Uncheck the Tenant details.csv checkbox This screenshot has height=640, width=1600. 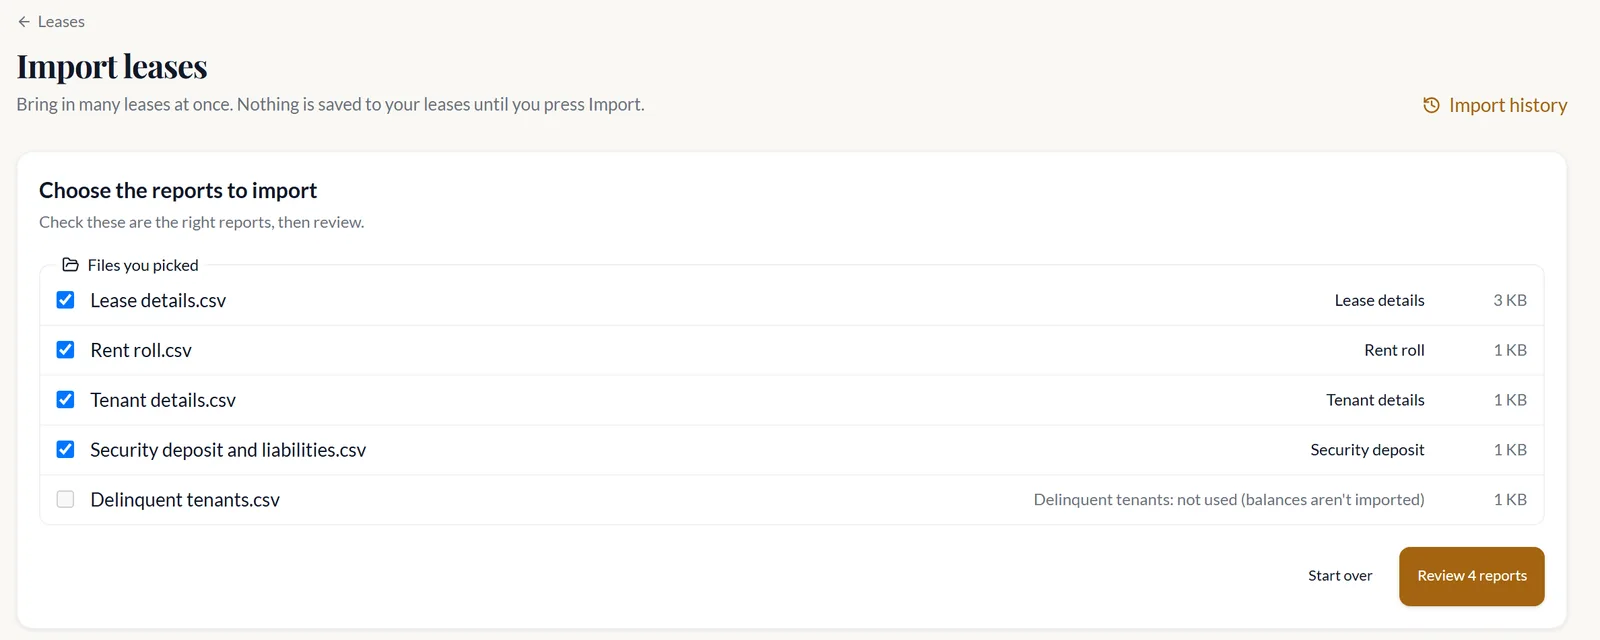65,400
